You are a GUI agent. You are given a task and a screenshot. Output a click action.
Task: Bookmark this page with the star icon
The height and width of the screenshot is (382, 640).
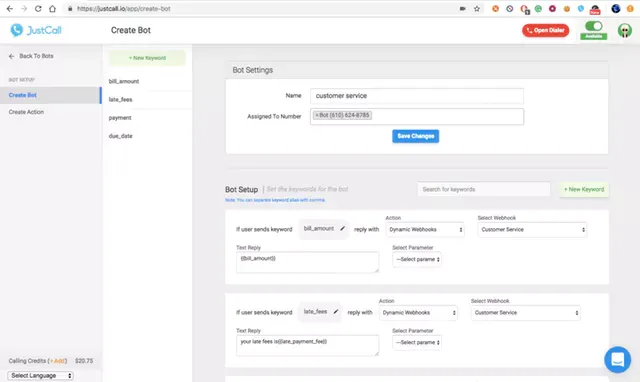pos(477,9)
